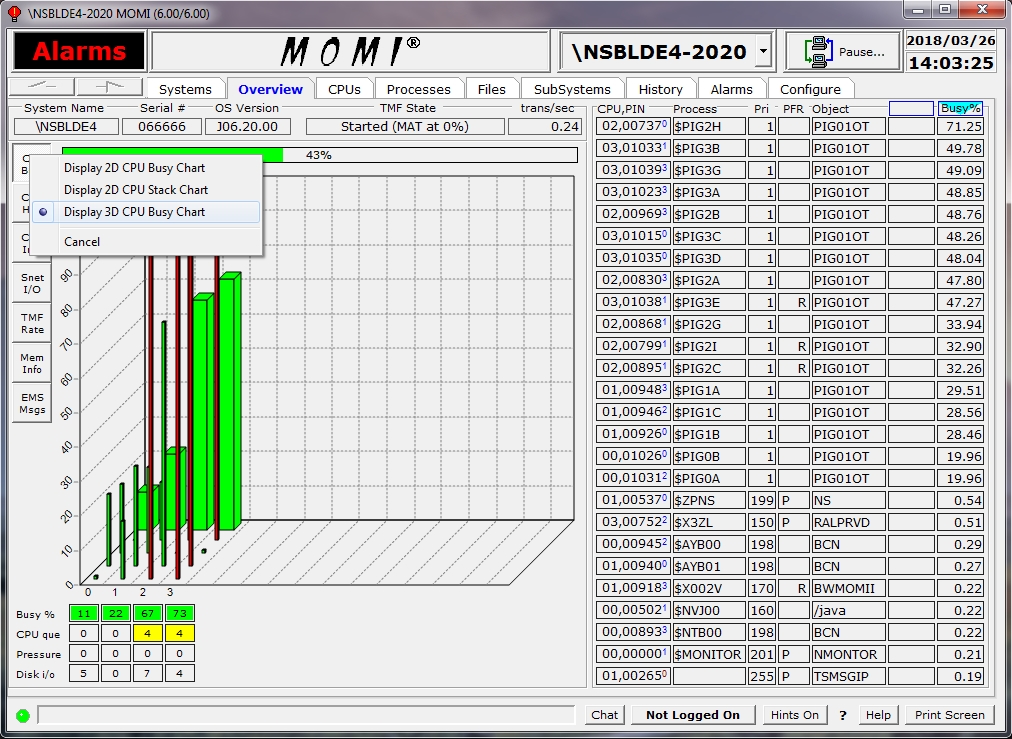Open the Snet I/O side panel

[32, 284]
